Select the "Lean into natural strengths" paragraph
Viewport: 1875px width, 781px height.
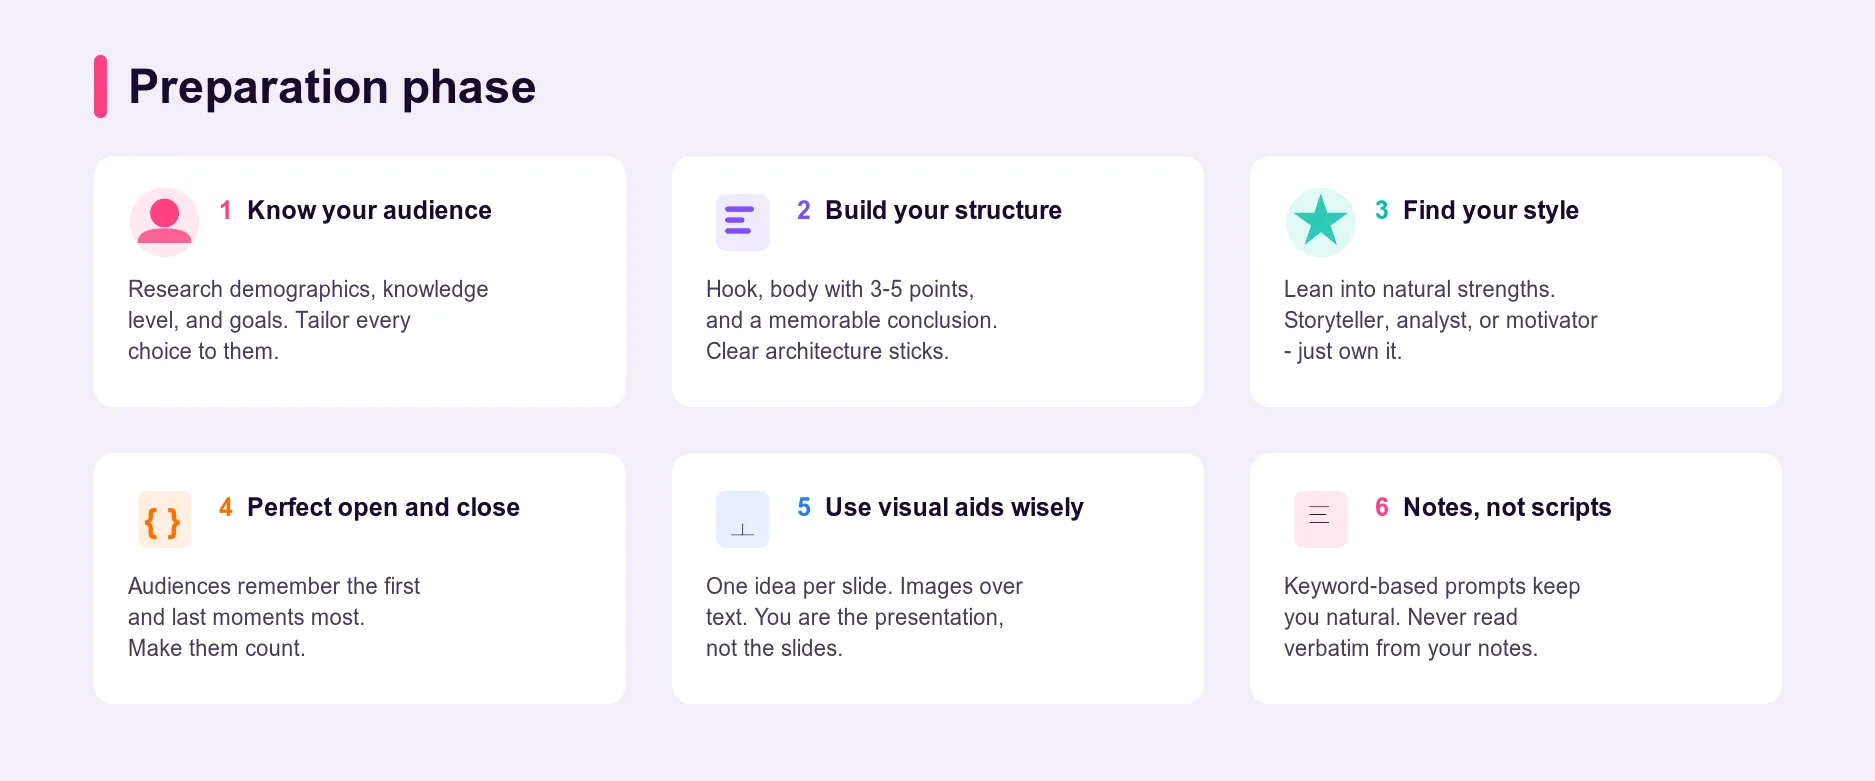(1440, 320)
